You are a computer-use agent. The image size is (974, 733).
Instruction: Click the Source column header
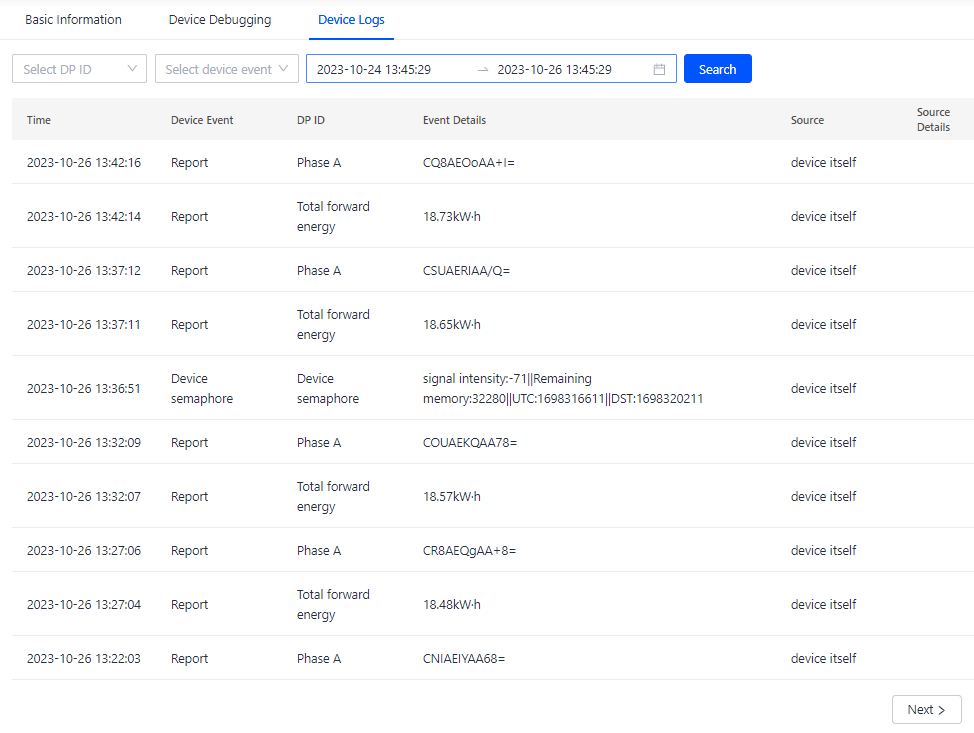(807, 120)
